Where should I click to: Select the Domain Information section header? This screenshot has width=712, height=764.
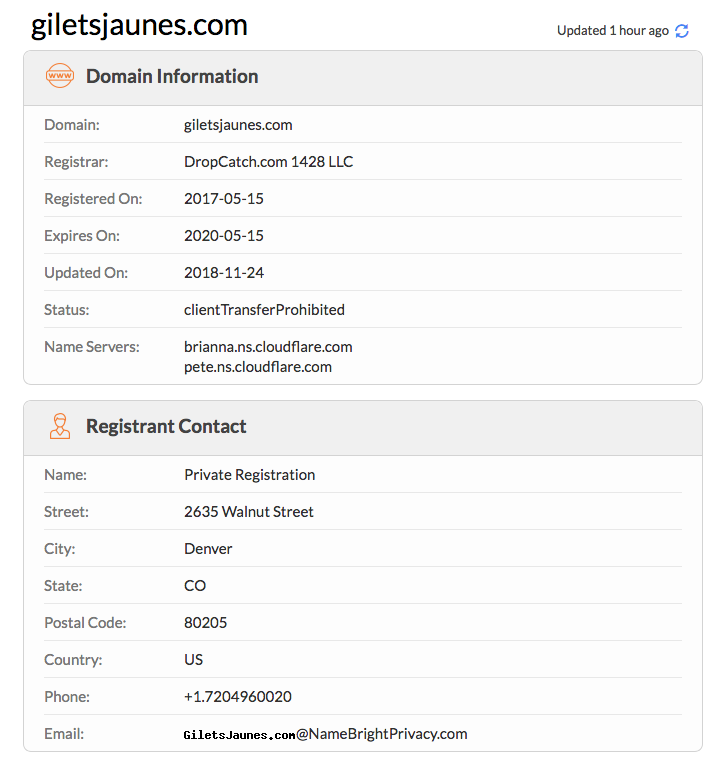[172, 77]
